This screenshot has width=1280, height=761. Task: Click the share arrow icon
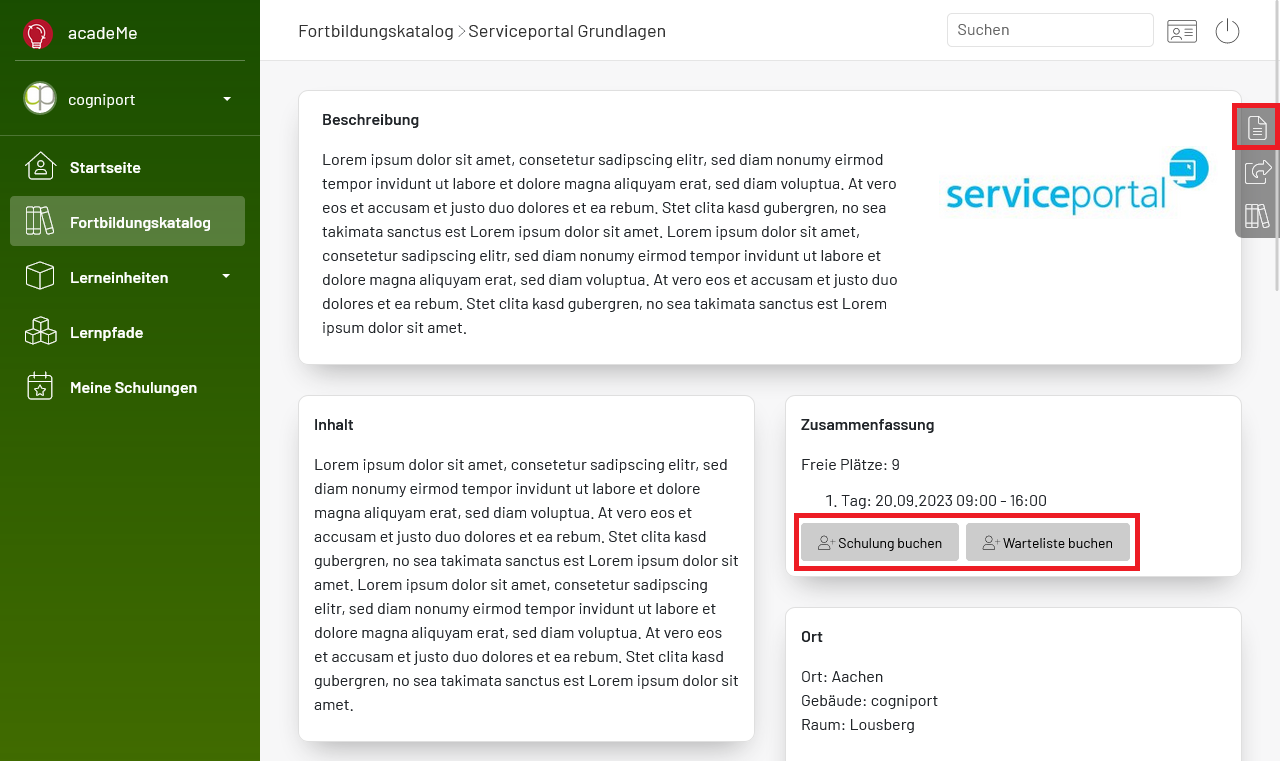click(1257, 171)
